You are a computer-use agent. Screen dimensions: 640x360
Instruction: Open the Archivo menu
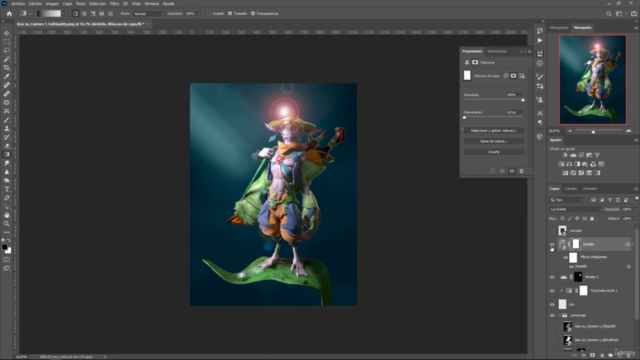point(18,3)
